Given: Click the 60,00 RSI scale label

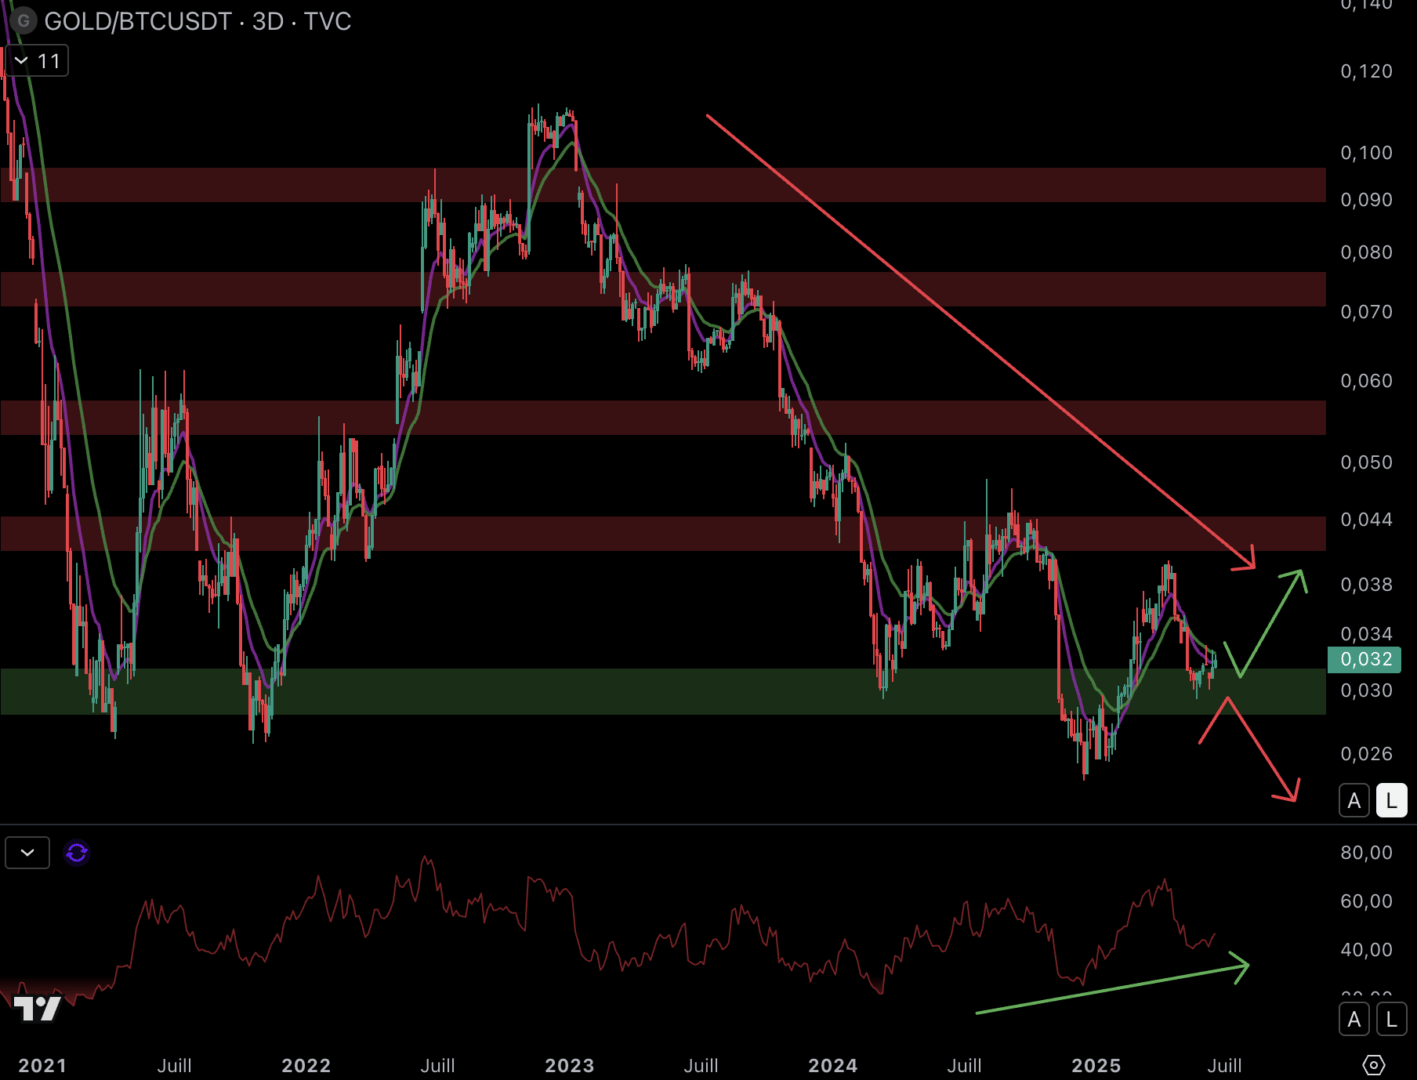Looking at the screenshot, I should click(x=1366, y=902).
